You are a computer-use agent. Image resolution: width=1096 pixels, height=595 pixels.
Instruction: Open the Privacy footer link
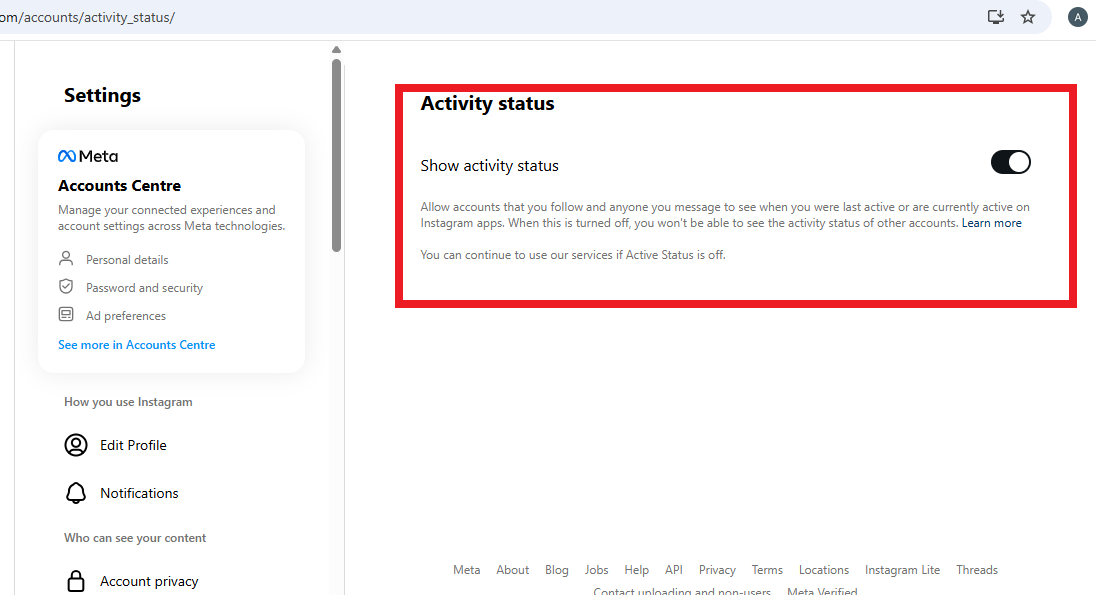[x=717, y=570]
